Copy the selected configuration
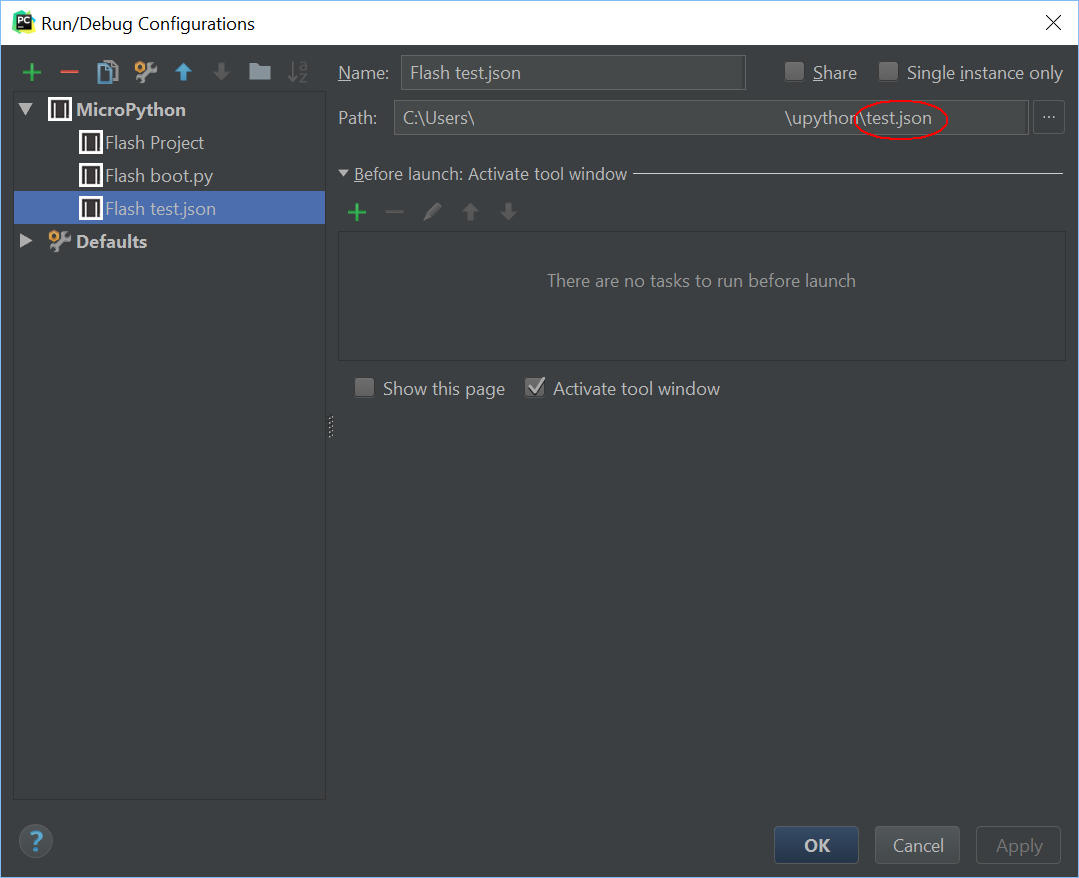 pos(107,72)
